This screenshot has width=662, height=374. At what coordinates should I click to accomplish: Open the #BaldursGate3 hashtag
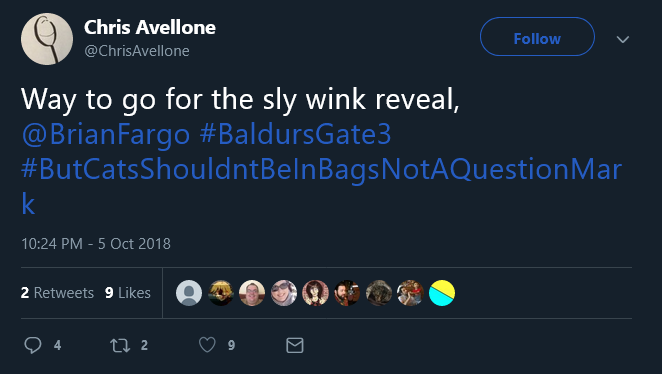click(x=295, y=134)
